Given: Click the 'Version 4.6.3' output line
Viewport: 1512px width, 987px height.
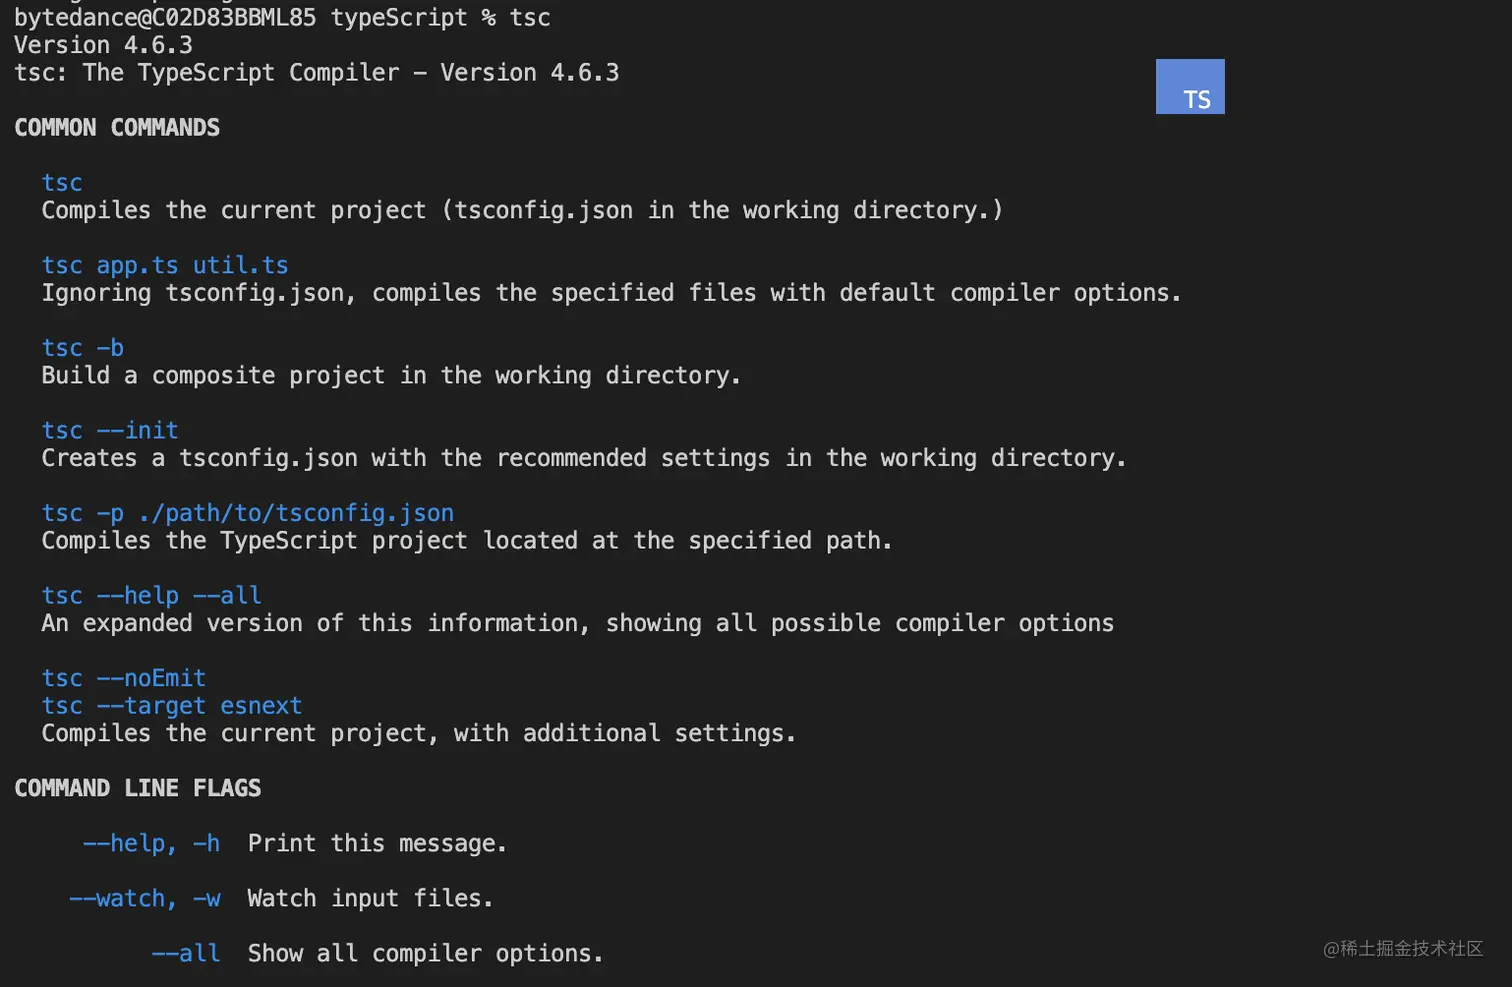Looking at the screenshot, I should [103, 45].
